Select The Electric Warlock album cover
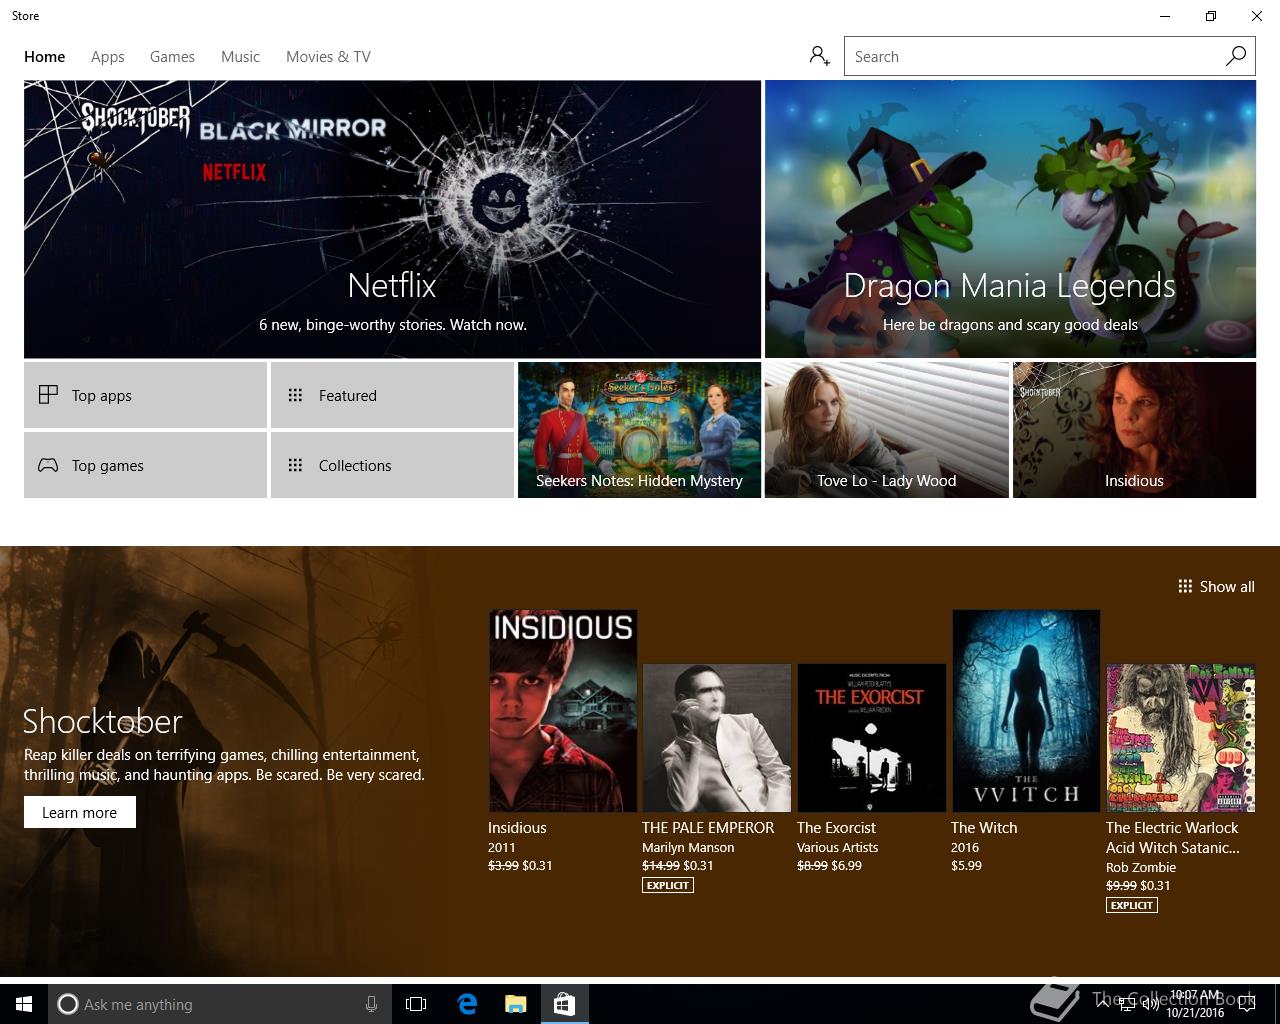Image resolution: width=1280 pixels, height=1024 pixels. tap(1180, 738)
